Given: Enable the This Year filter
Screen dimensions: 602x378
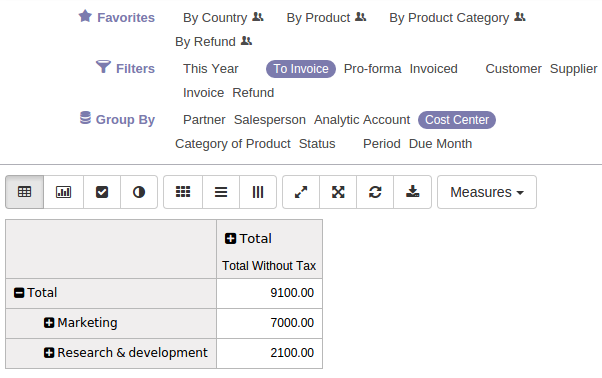Looking at the screenshot, I should coord(211,69).
